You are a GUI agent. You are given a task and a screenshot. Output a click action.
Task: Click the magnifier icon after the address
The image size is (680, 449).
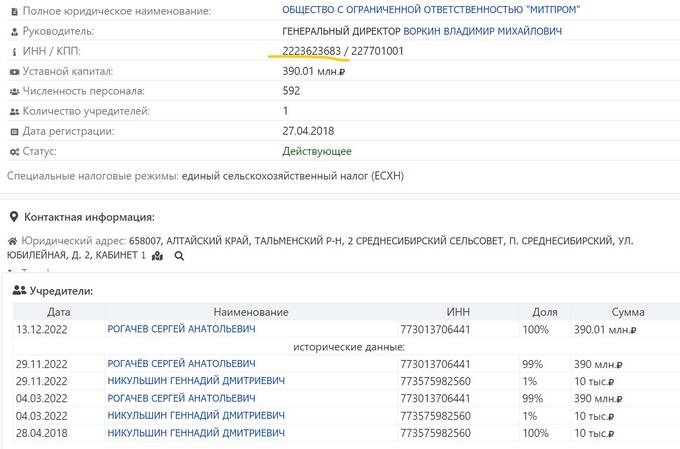pyautogui.click(x=179, y=256)
